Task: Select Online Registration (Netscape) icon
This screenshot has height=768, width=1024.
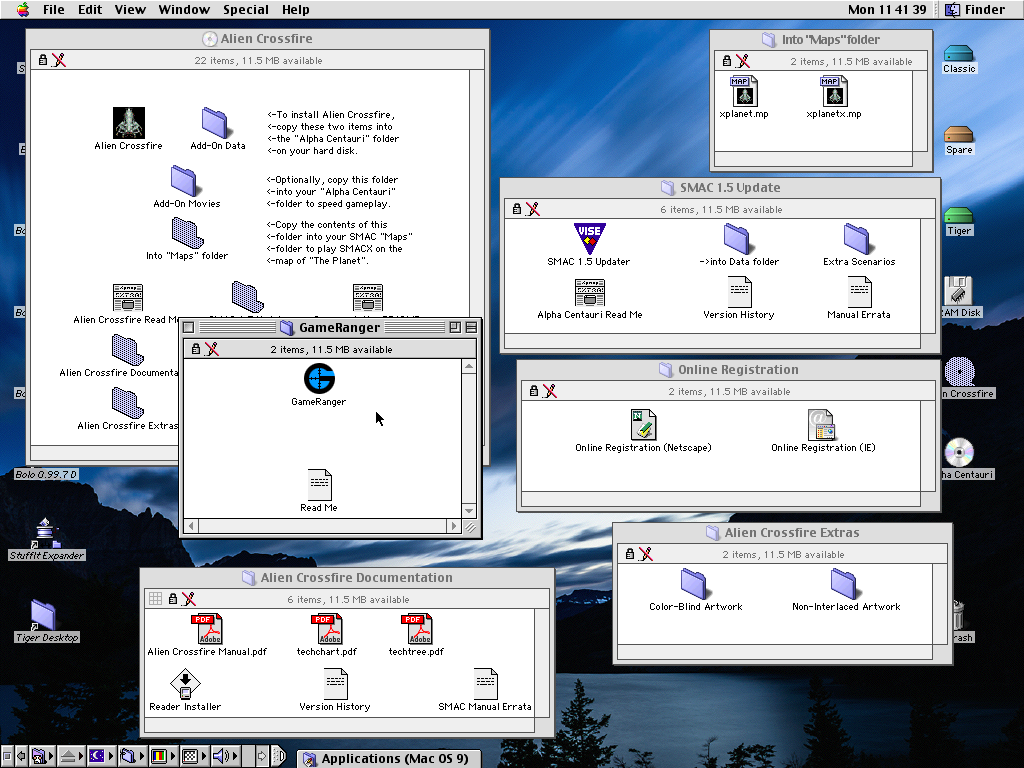Action: click(643, 425)
